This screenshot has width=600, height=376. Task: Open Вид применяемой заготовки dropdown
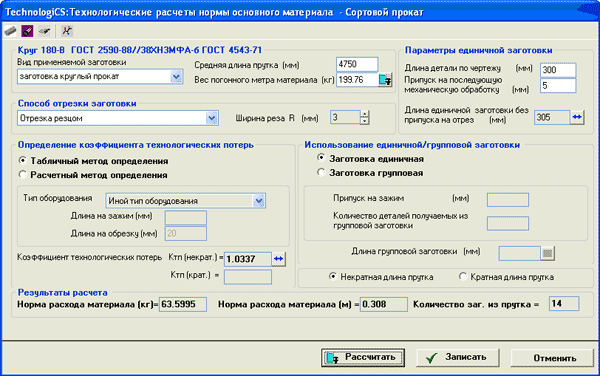pyautogui.click(x=176, y=77)
